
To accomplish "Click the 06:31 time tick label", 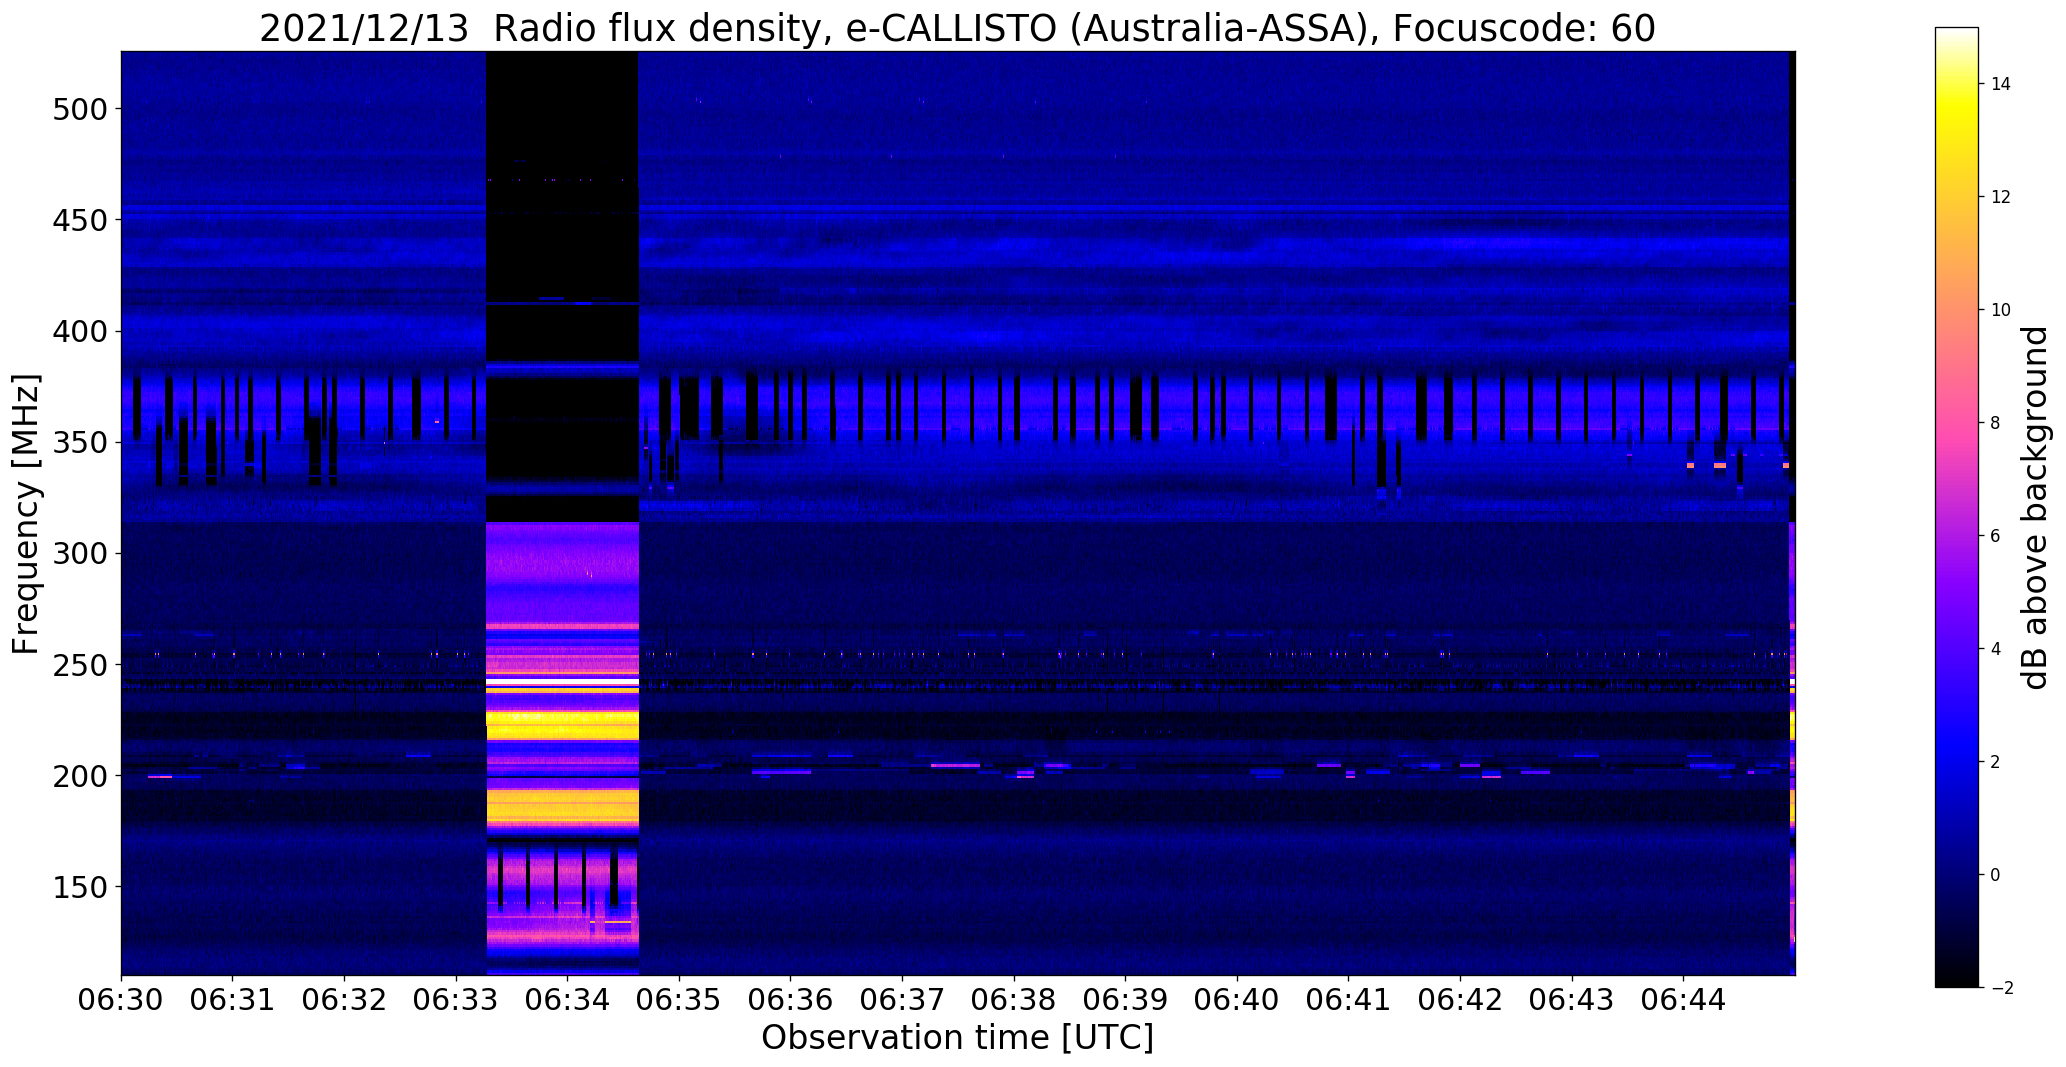I will pos(233,1000).
